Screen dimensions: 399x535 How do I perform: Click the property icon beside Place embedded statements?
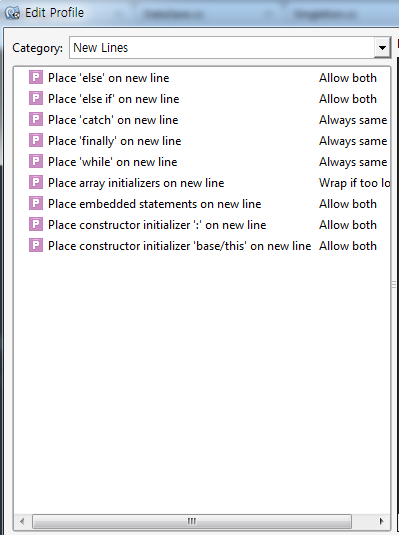36,203
